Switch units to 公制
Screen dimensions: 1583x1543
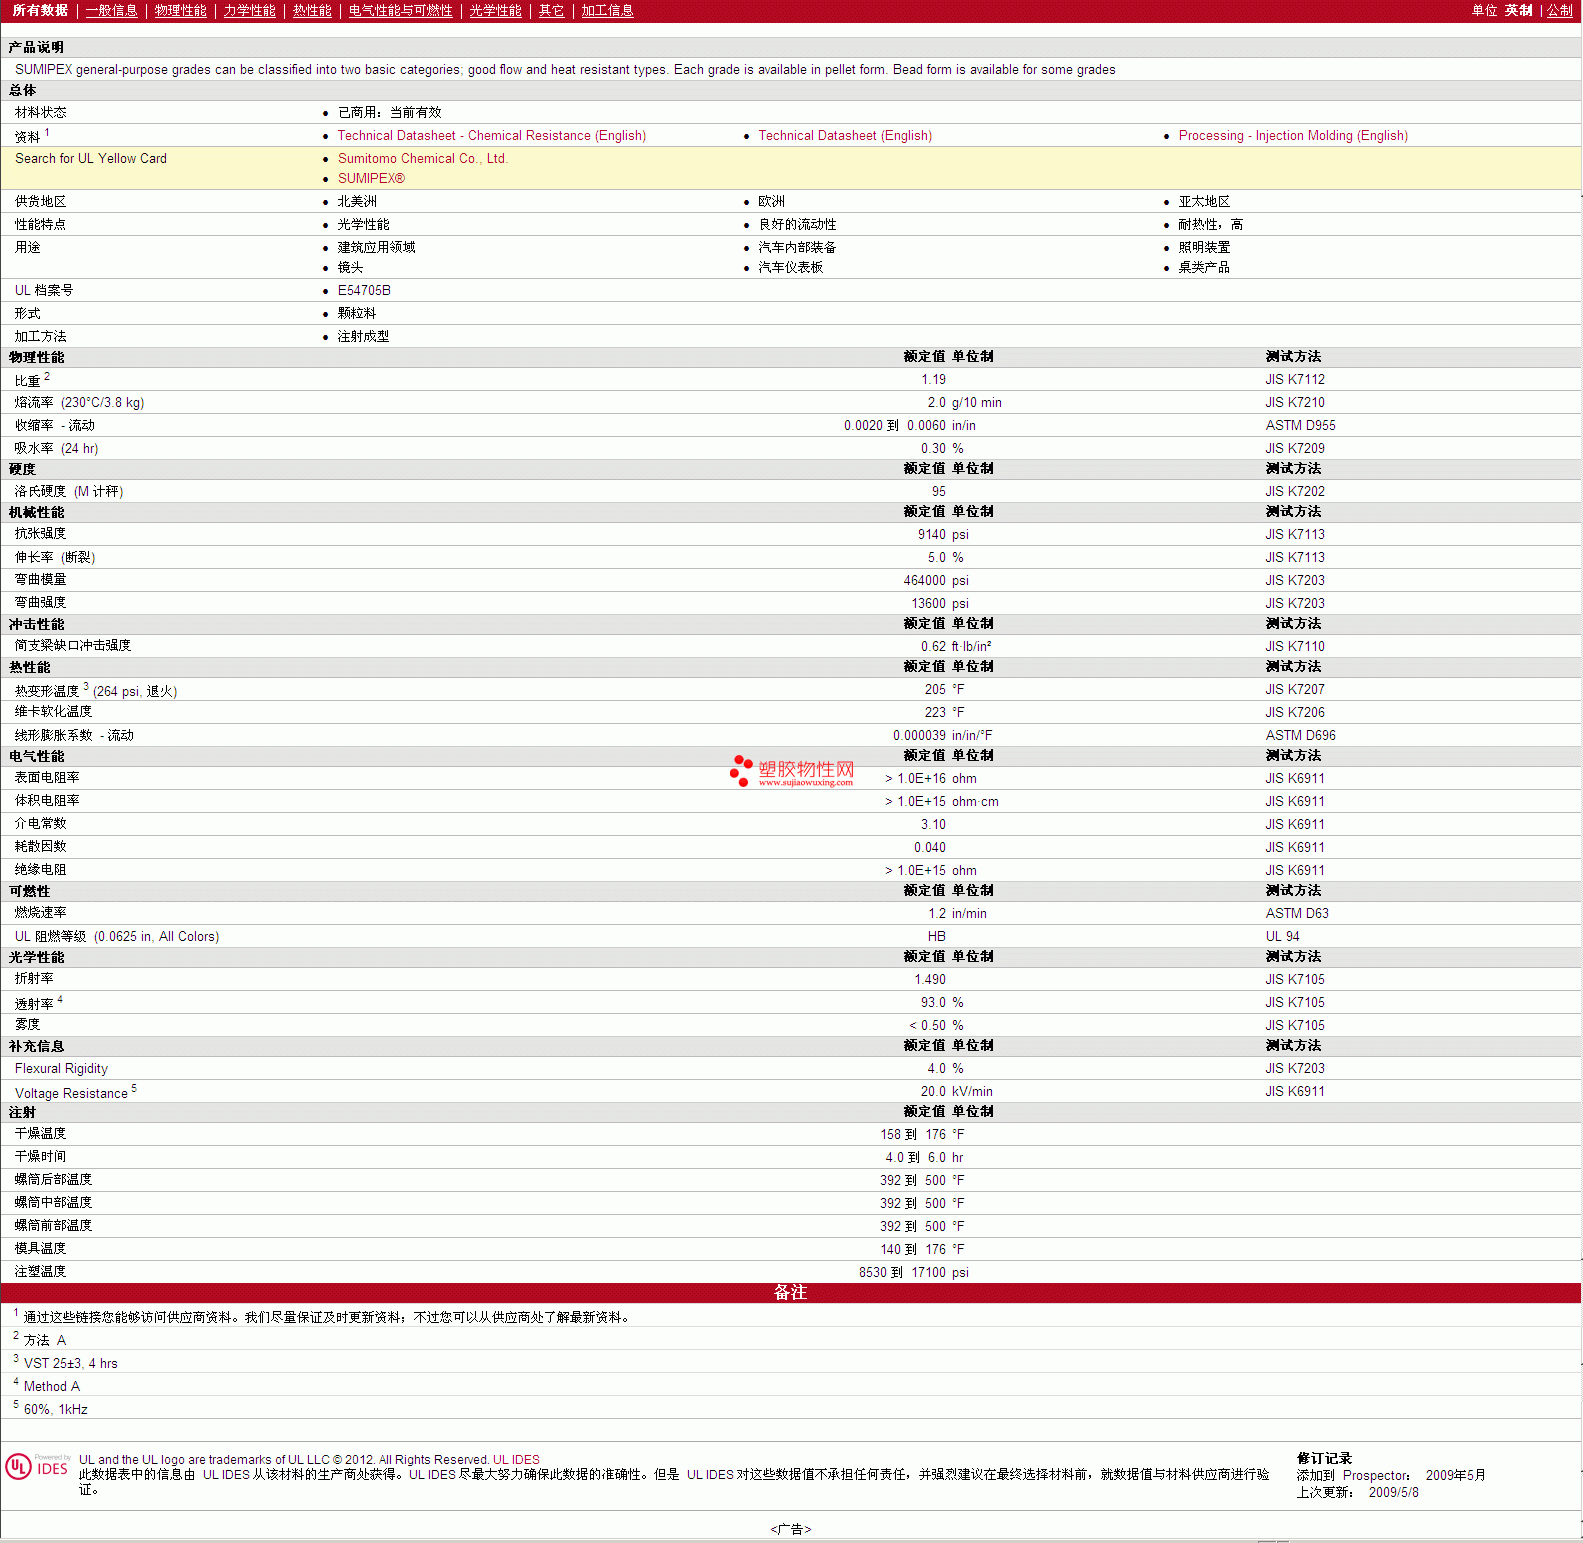pyautogui.click(x=1560, y=11)
